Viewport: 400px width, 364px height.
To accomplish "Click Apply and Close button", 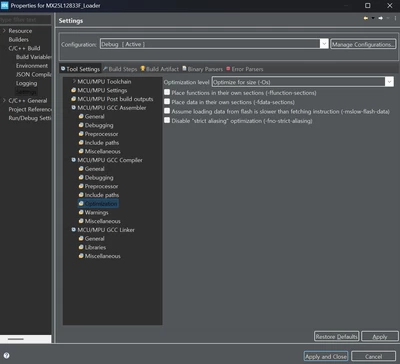I will pos(326,356).
